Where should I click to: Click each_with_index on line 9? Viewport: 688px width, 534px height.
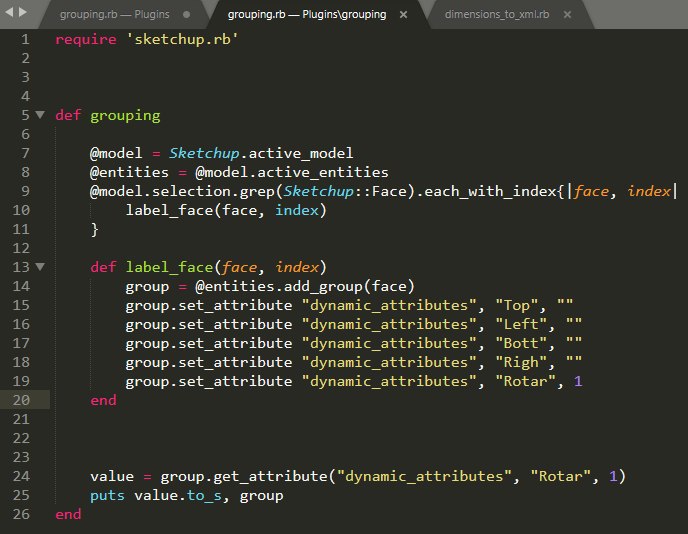pyautogui.click(x=490, y=191)
